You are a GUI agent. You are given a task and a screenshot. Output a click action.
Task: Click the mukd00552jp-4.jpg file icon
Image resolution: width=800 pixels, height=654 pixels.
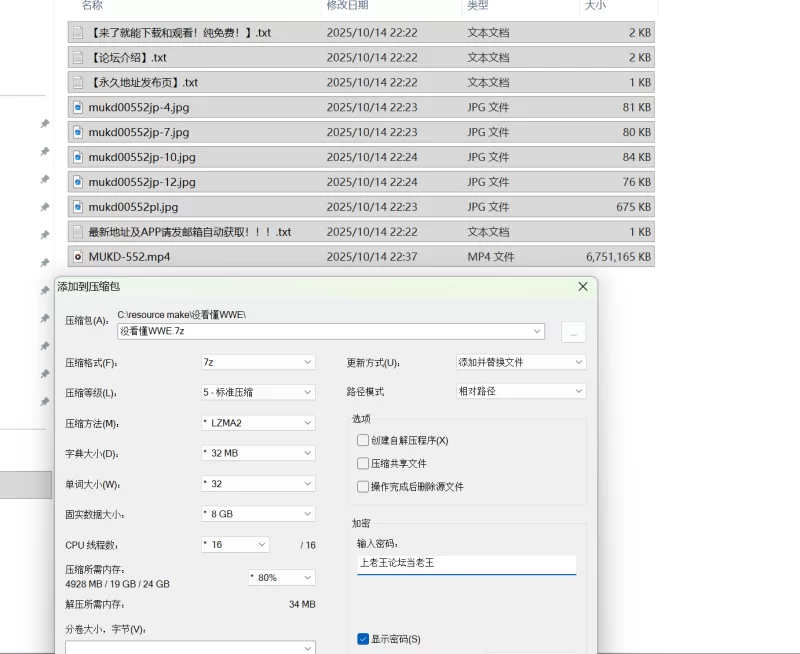(x=78, y=107)
